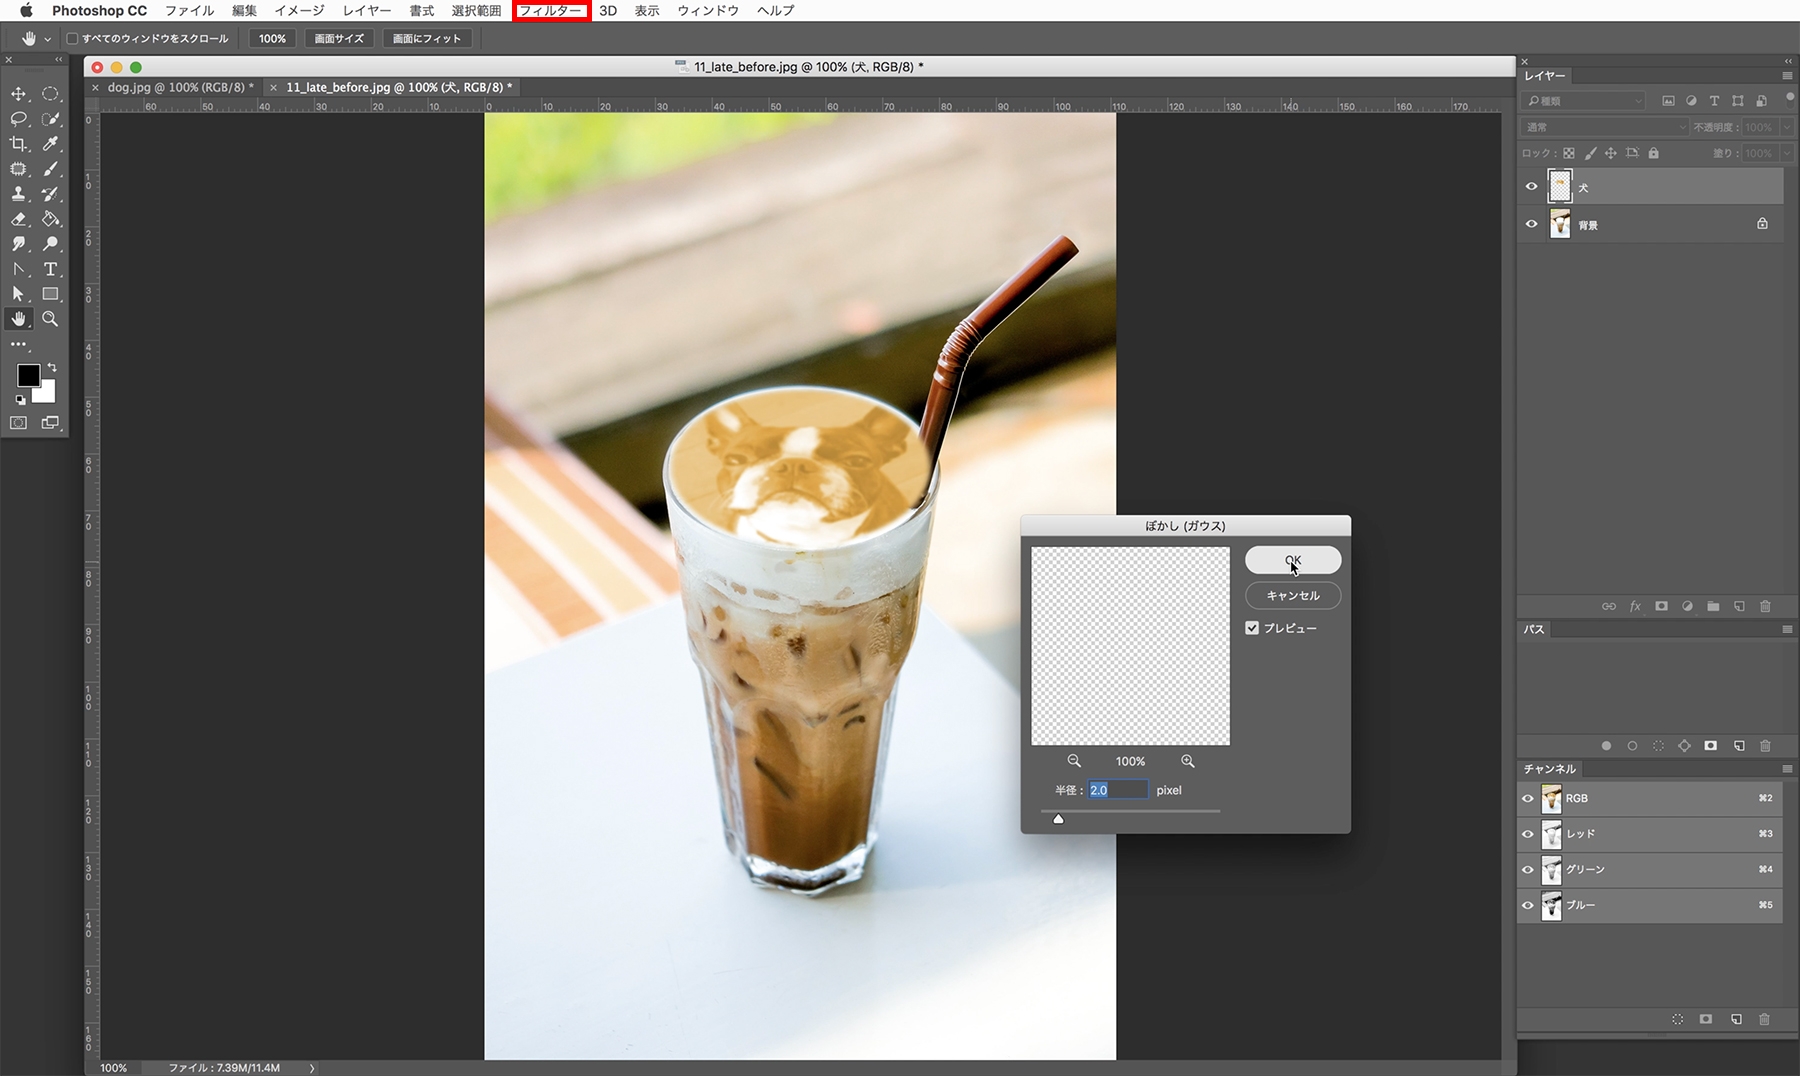Viewport: 1800px width, 1076px height.
Task: Open the 不透明度 opacity slider dropdown
Action: pyautogui.click(x=1787, y=127)
